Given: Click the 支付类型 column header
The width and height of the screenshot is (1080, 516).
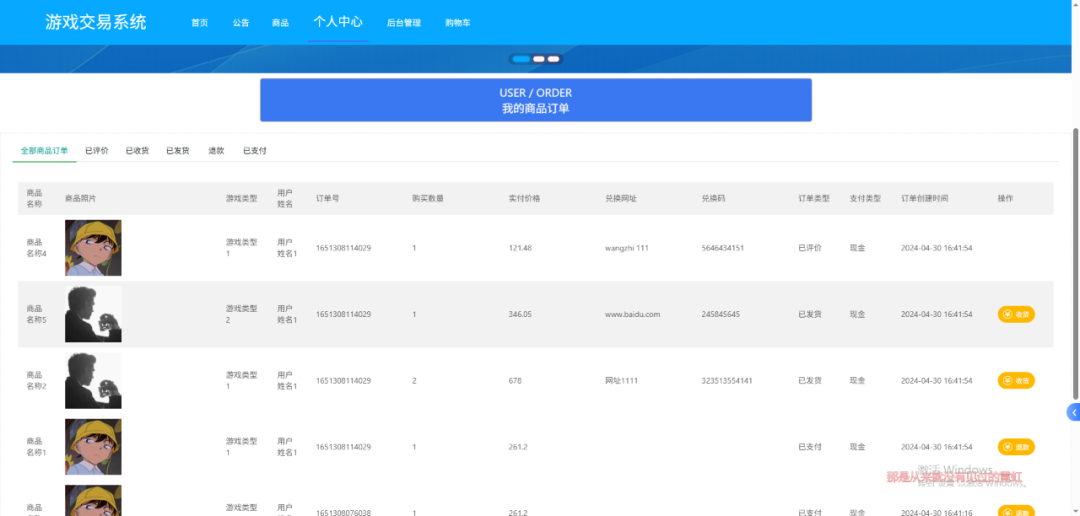Looking at the screenshot, I should tap(865, 198).
